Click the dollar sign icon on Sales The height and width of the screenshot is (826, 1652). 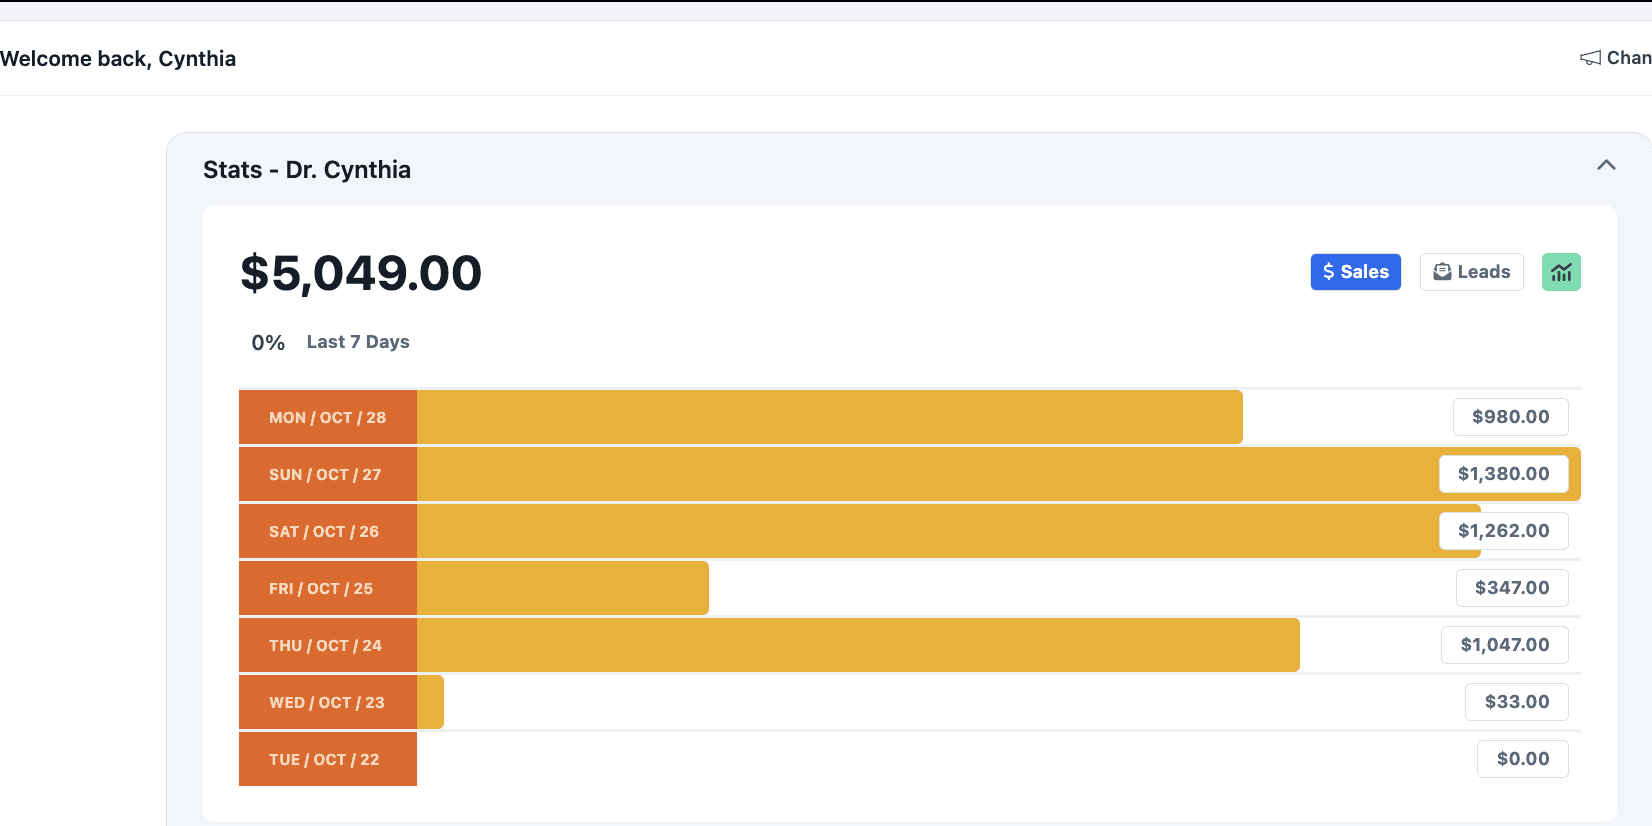[x=1329, y=272]
